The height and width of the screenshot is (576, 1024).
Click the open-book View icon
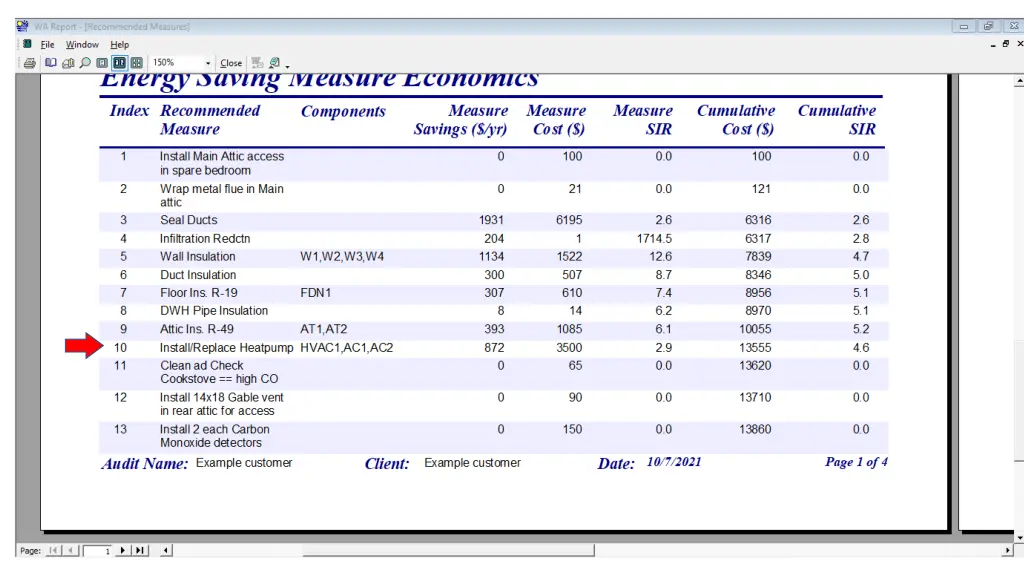pos(50,63)
